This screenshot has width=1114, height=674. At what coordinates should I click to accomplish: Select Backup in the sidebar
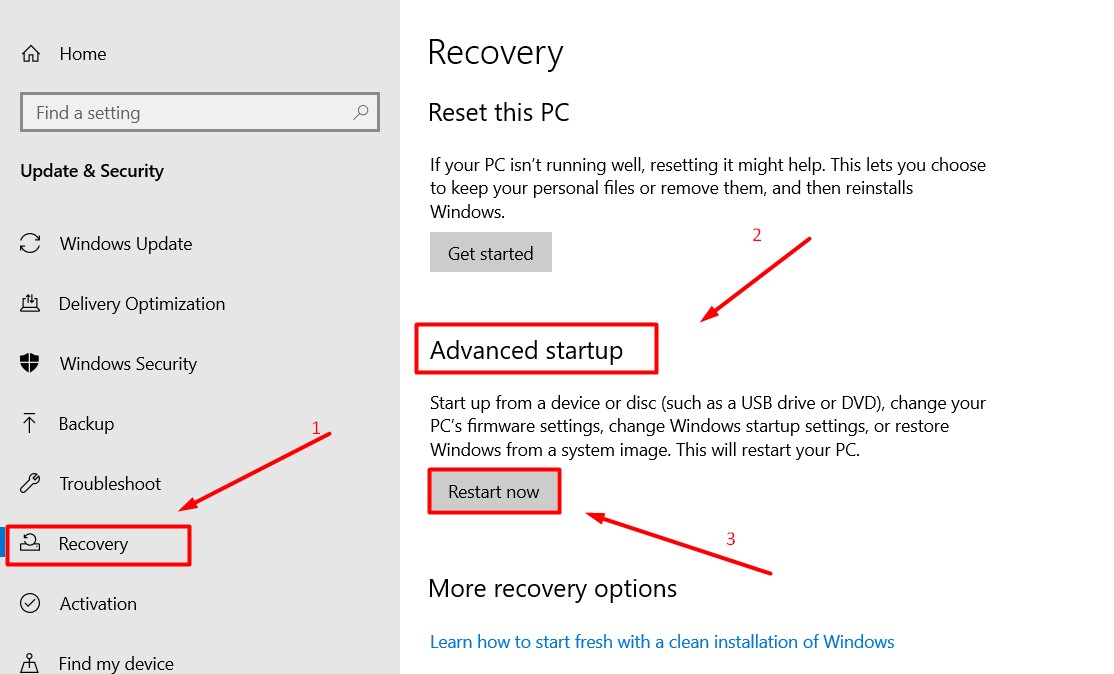[x=86, y=423]
